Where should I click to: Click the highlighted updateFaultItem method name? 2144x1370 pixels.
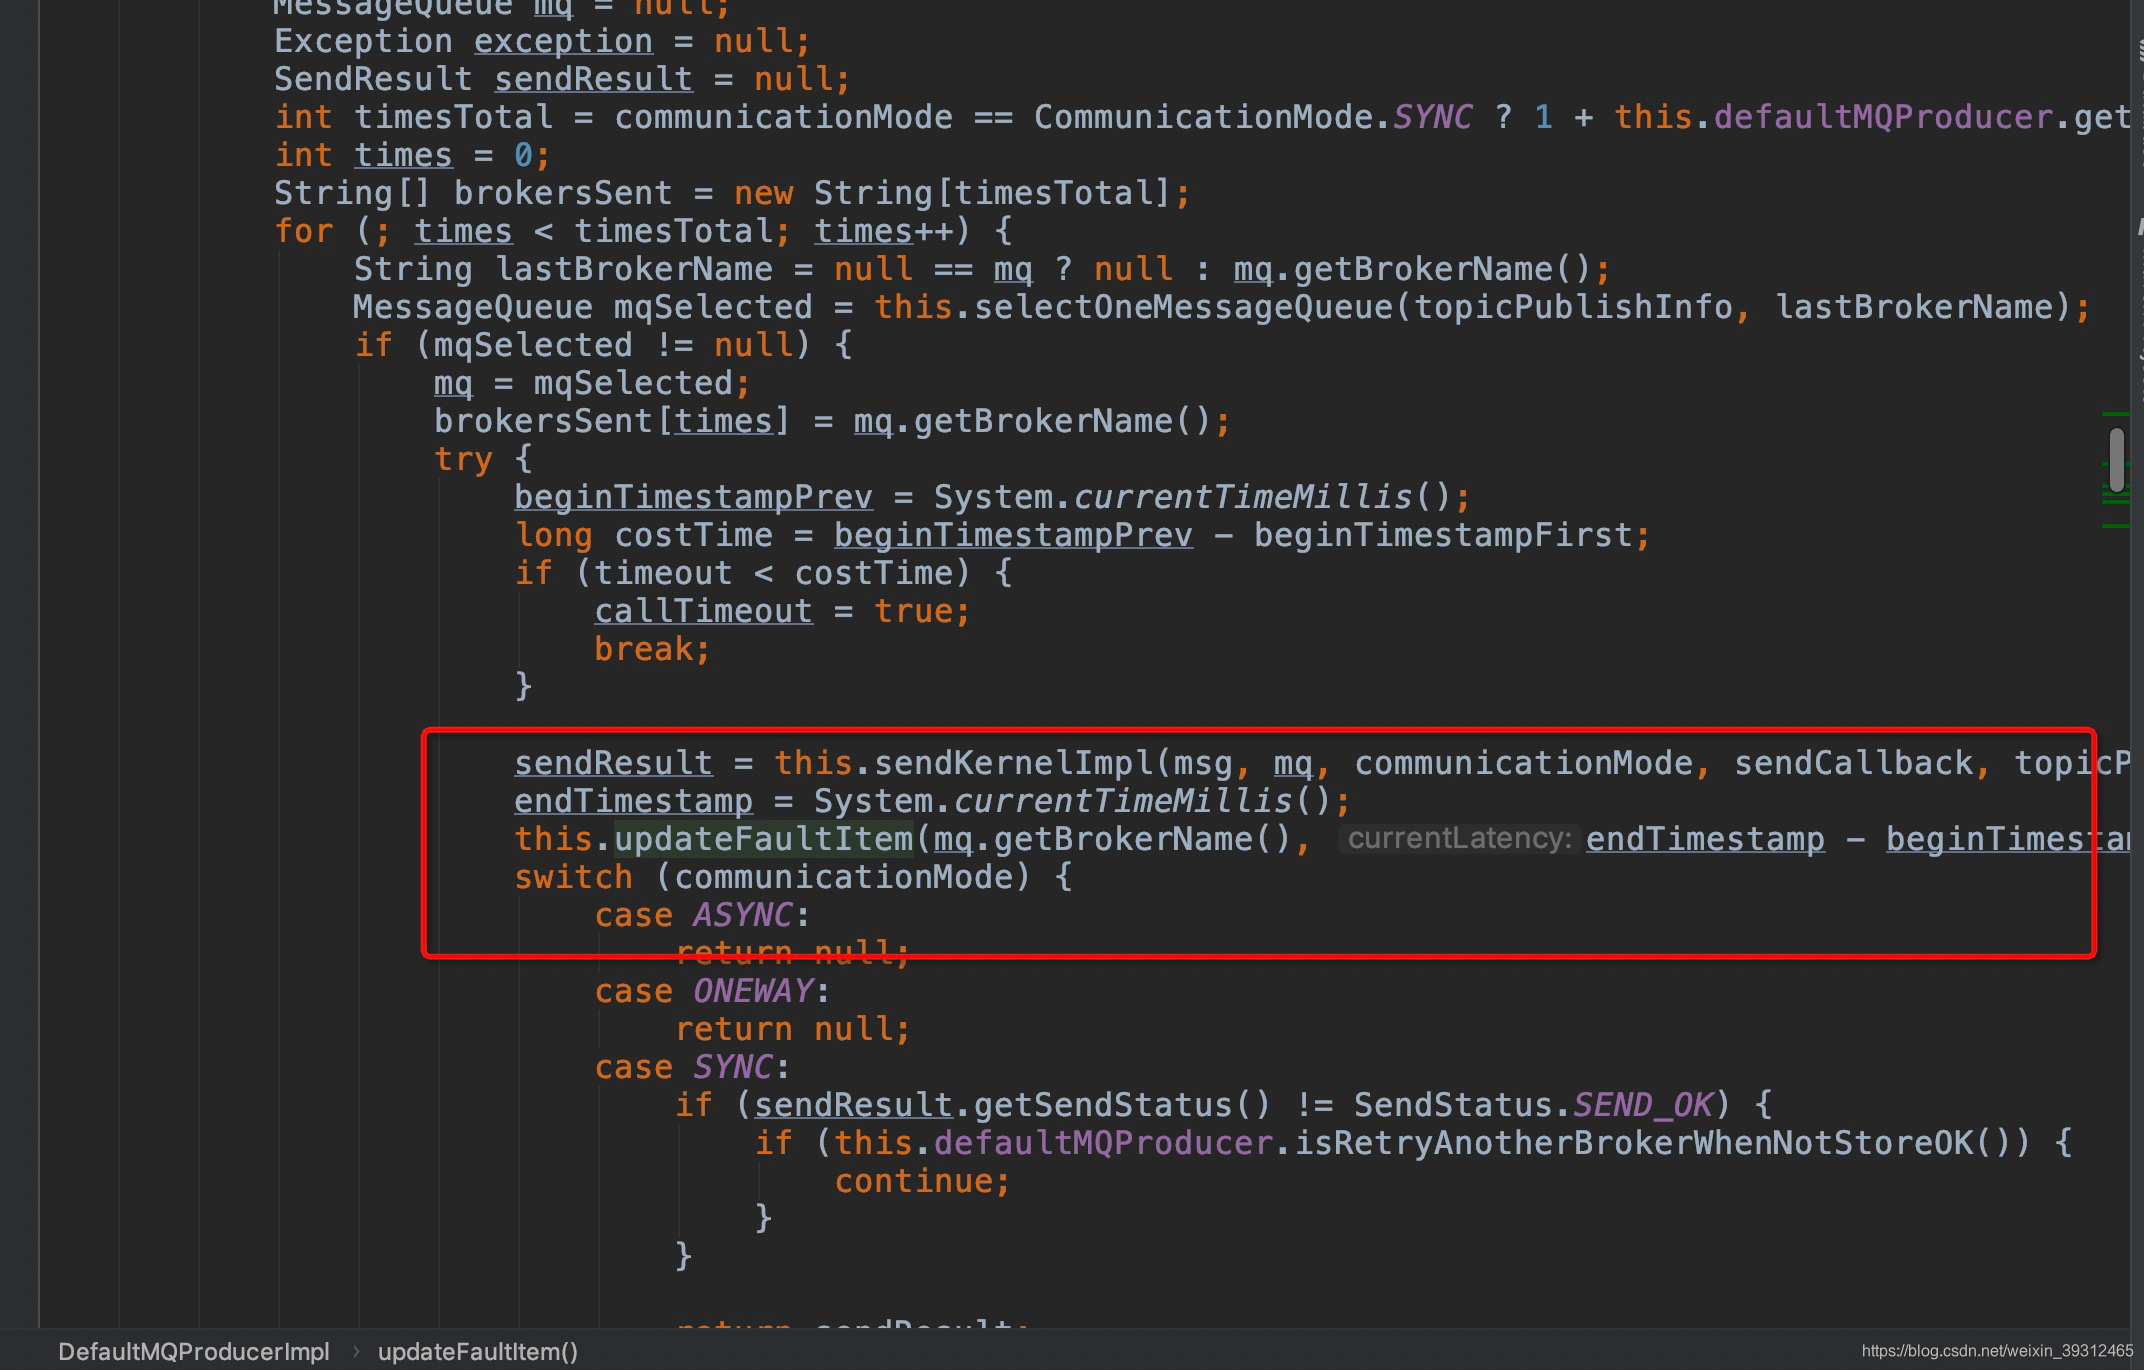pos(763,839)
